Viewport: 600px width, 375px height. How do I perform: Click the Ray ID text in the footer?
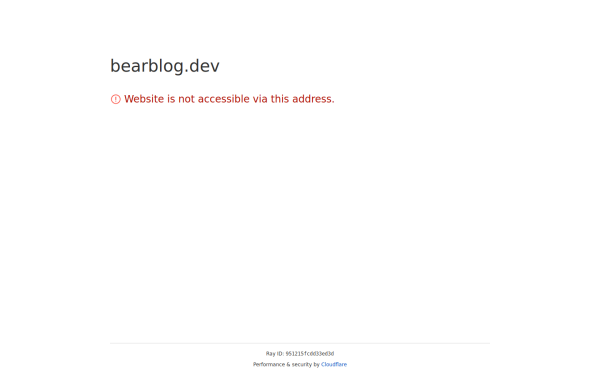(x=300, y=354)
